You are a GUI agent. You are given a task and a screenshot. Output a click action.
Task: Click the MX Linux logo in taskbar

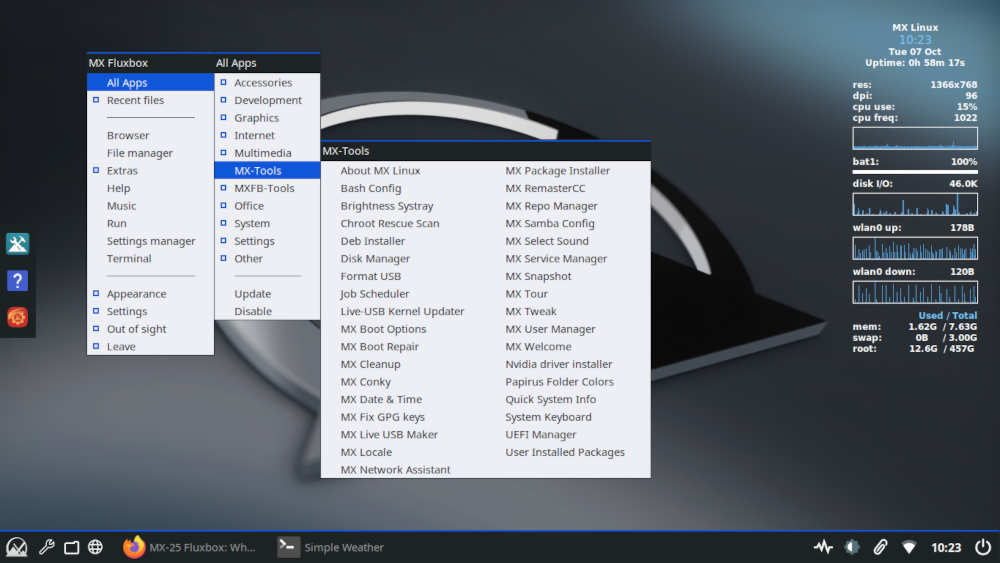click(17, 547)
